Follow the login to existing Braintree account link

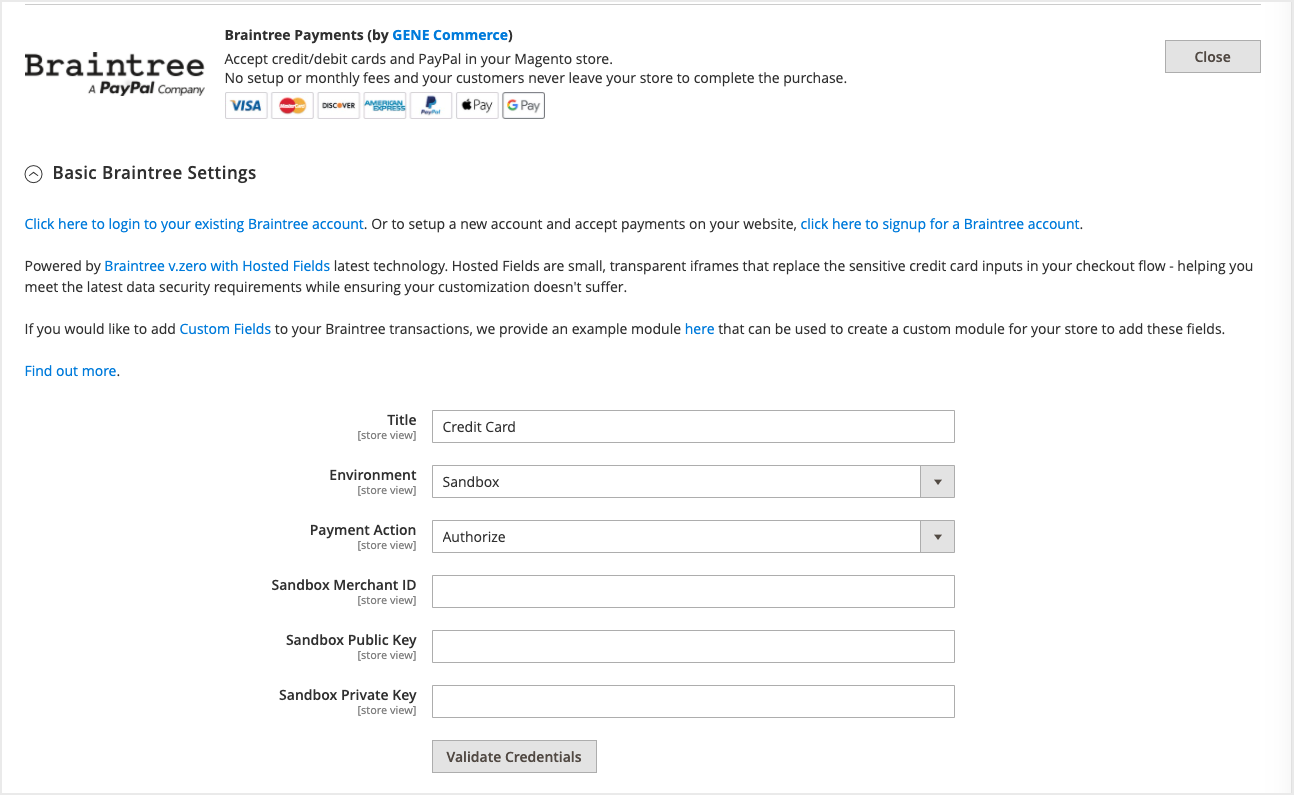coord(194,224)
